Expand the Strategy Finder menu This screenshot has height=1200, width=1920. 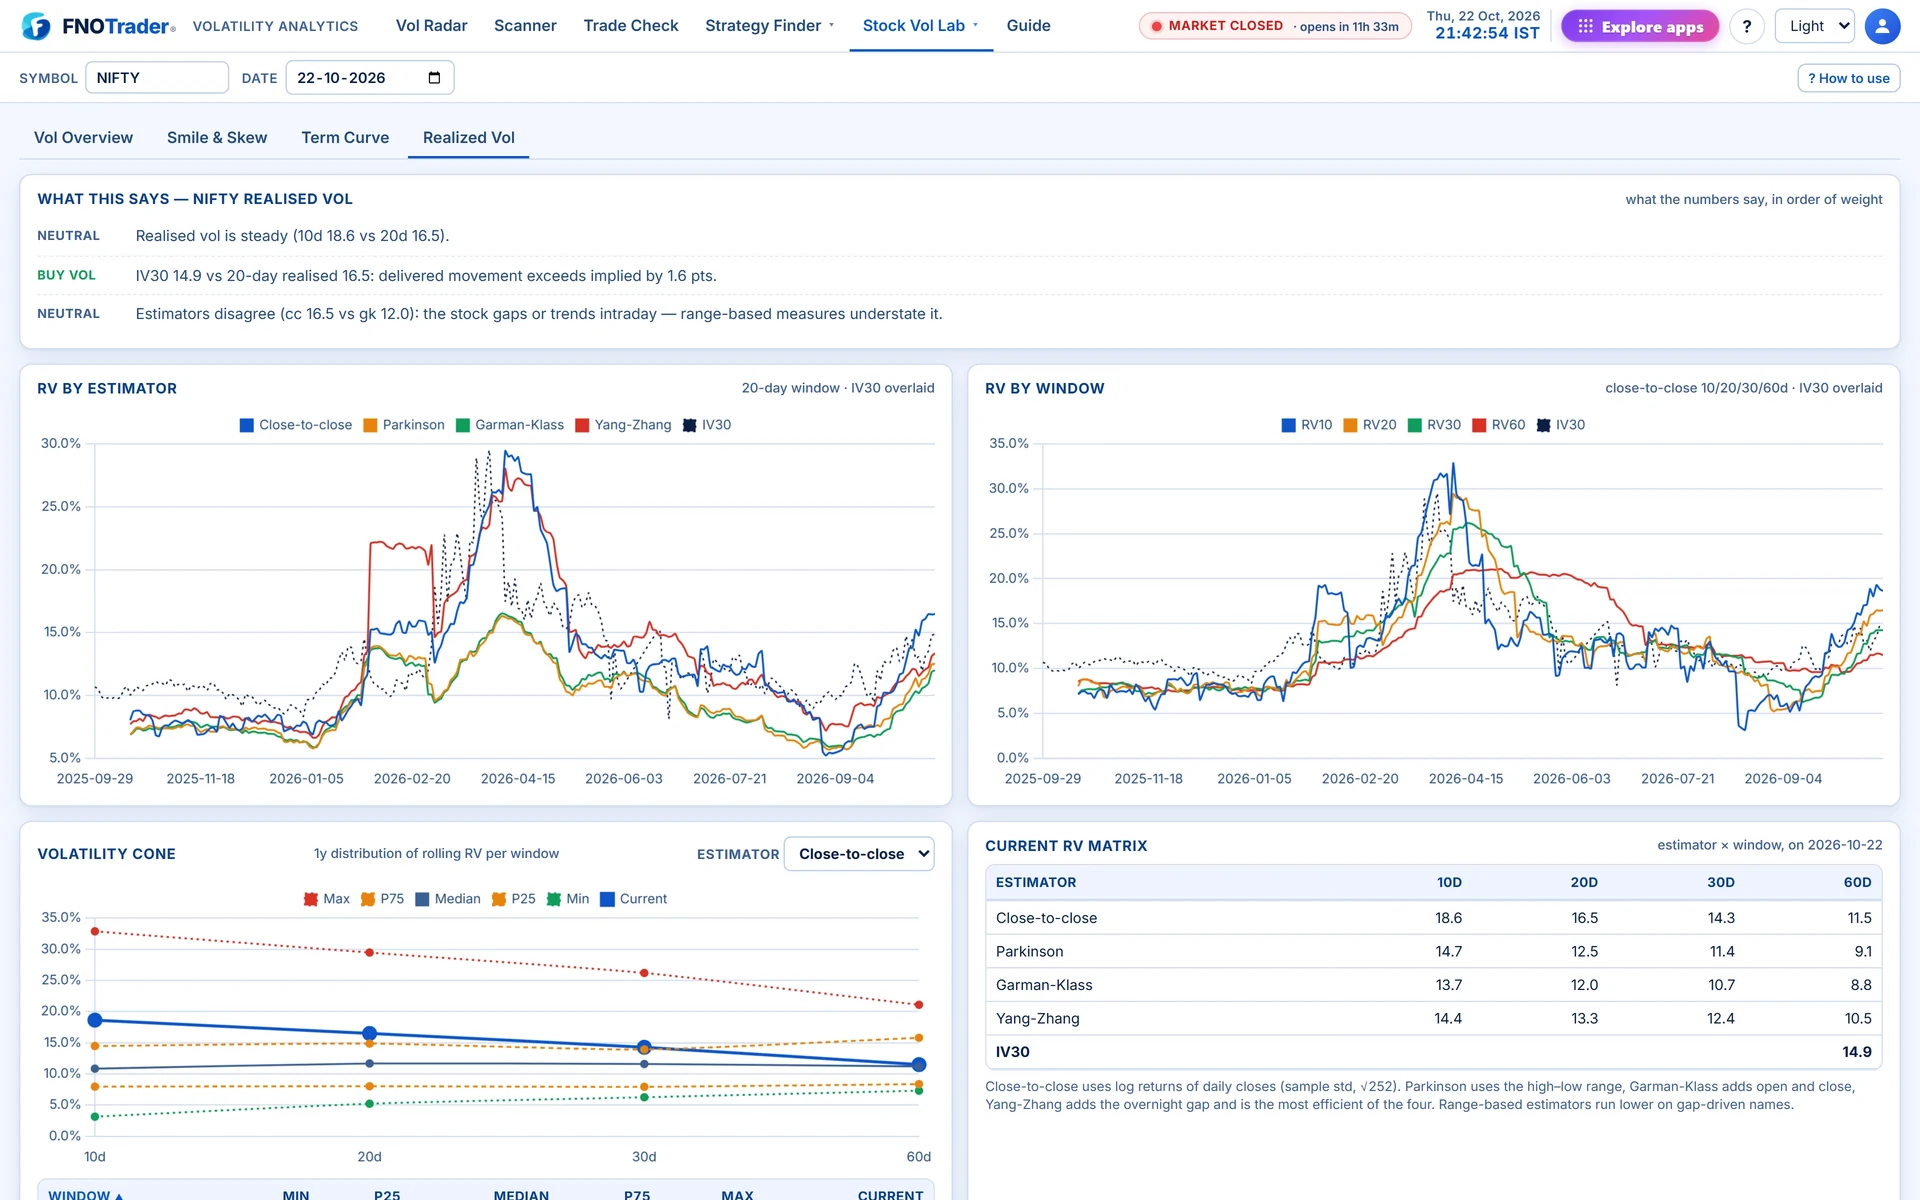[x=769, y=26]
